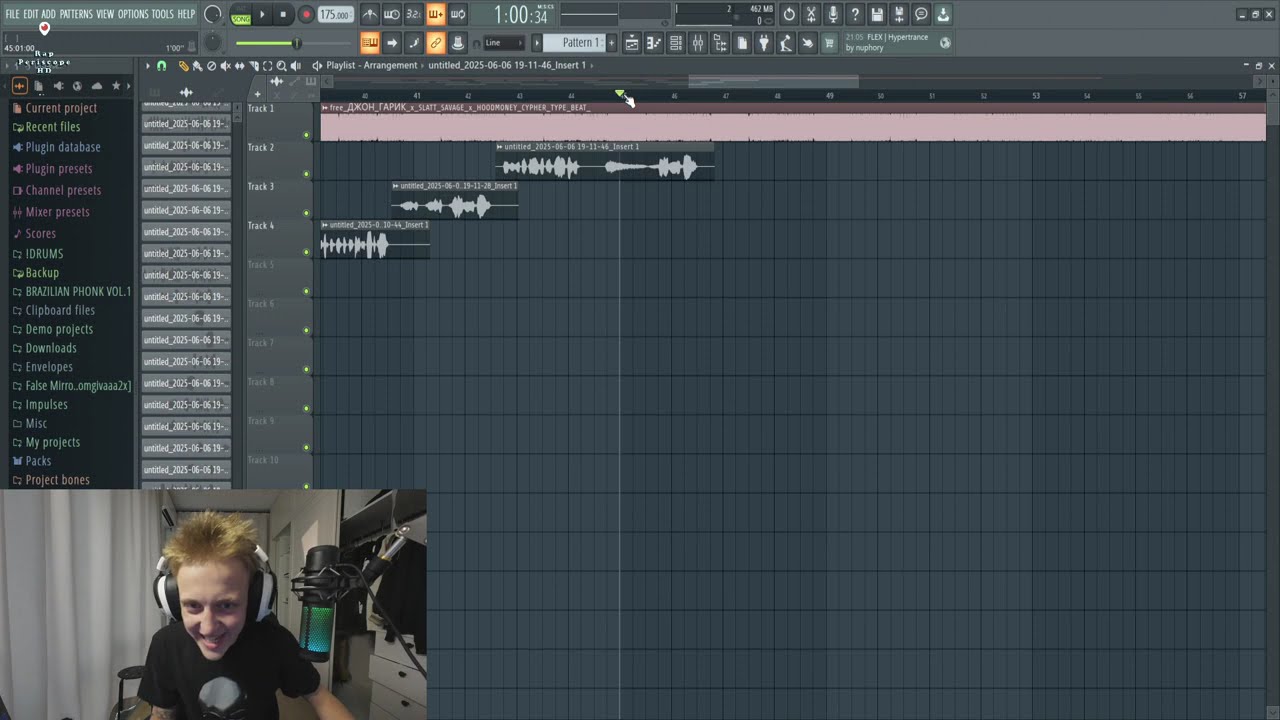Expand the pattern options arrow left of Pattern 1
Image resolution: width=1280 pixels, height=720 pixels.
[537, 43]
